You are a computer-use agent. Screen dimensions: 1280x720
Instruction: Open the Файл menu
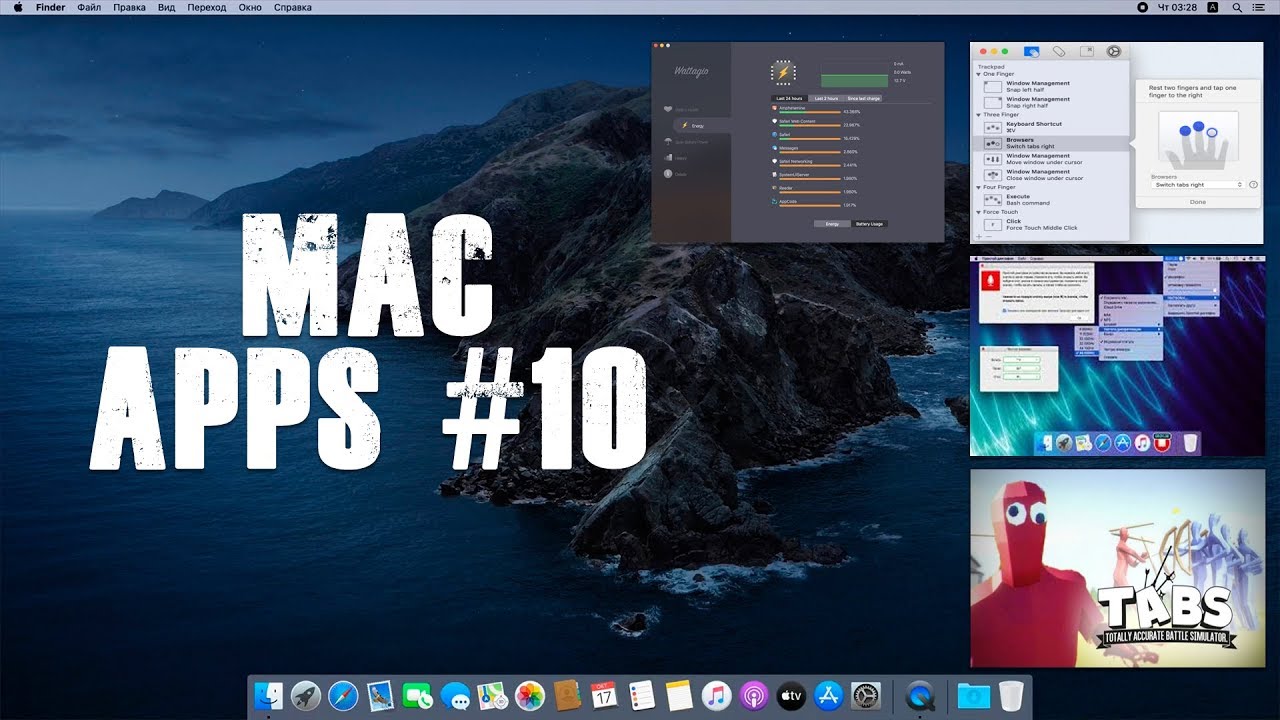pyautogui.click(x=89, y=7)
